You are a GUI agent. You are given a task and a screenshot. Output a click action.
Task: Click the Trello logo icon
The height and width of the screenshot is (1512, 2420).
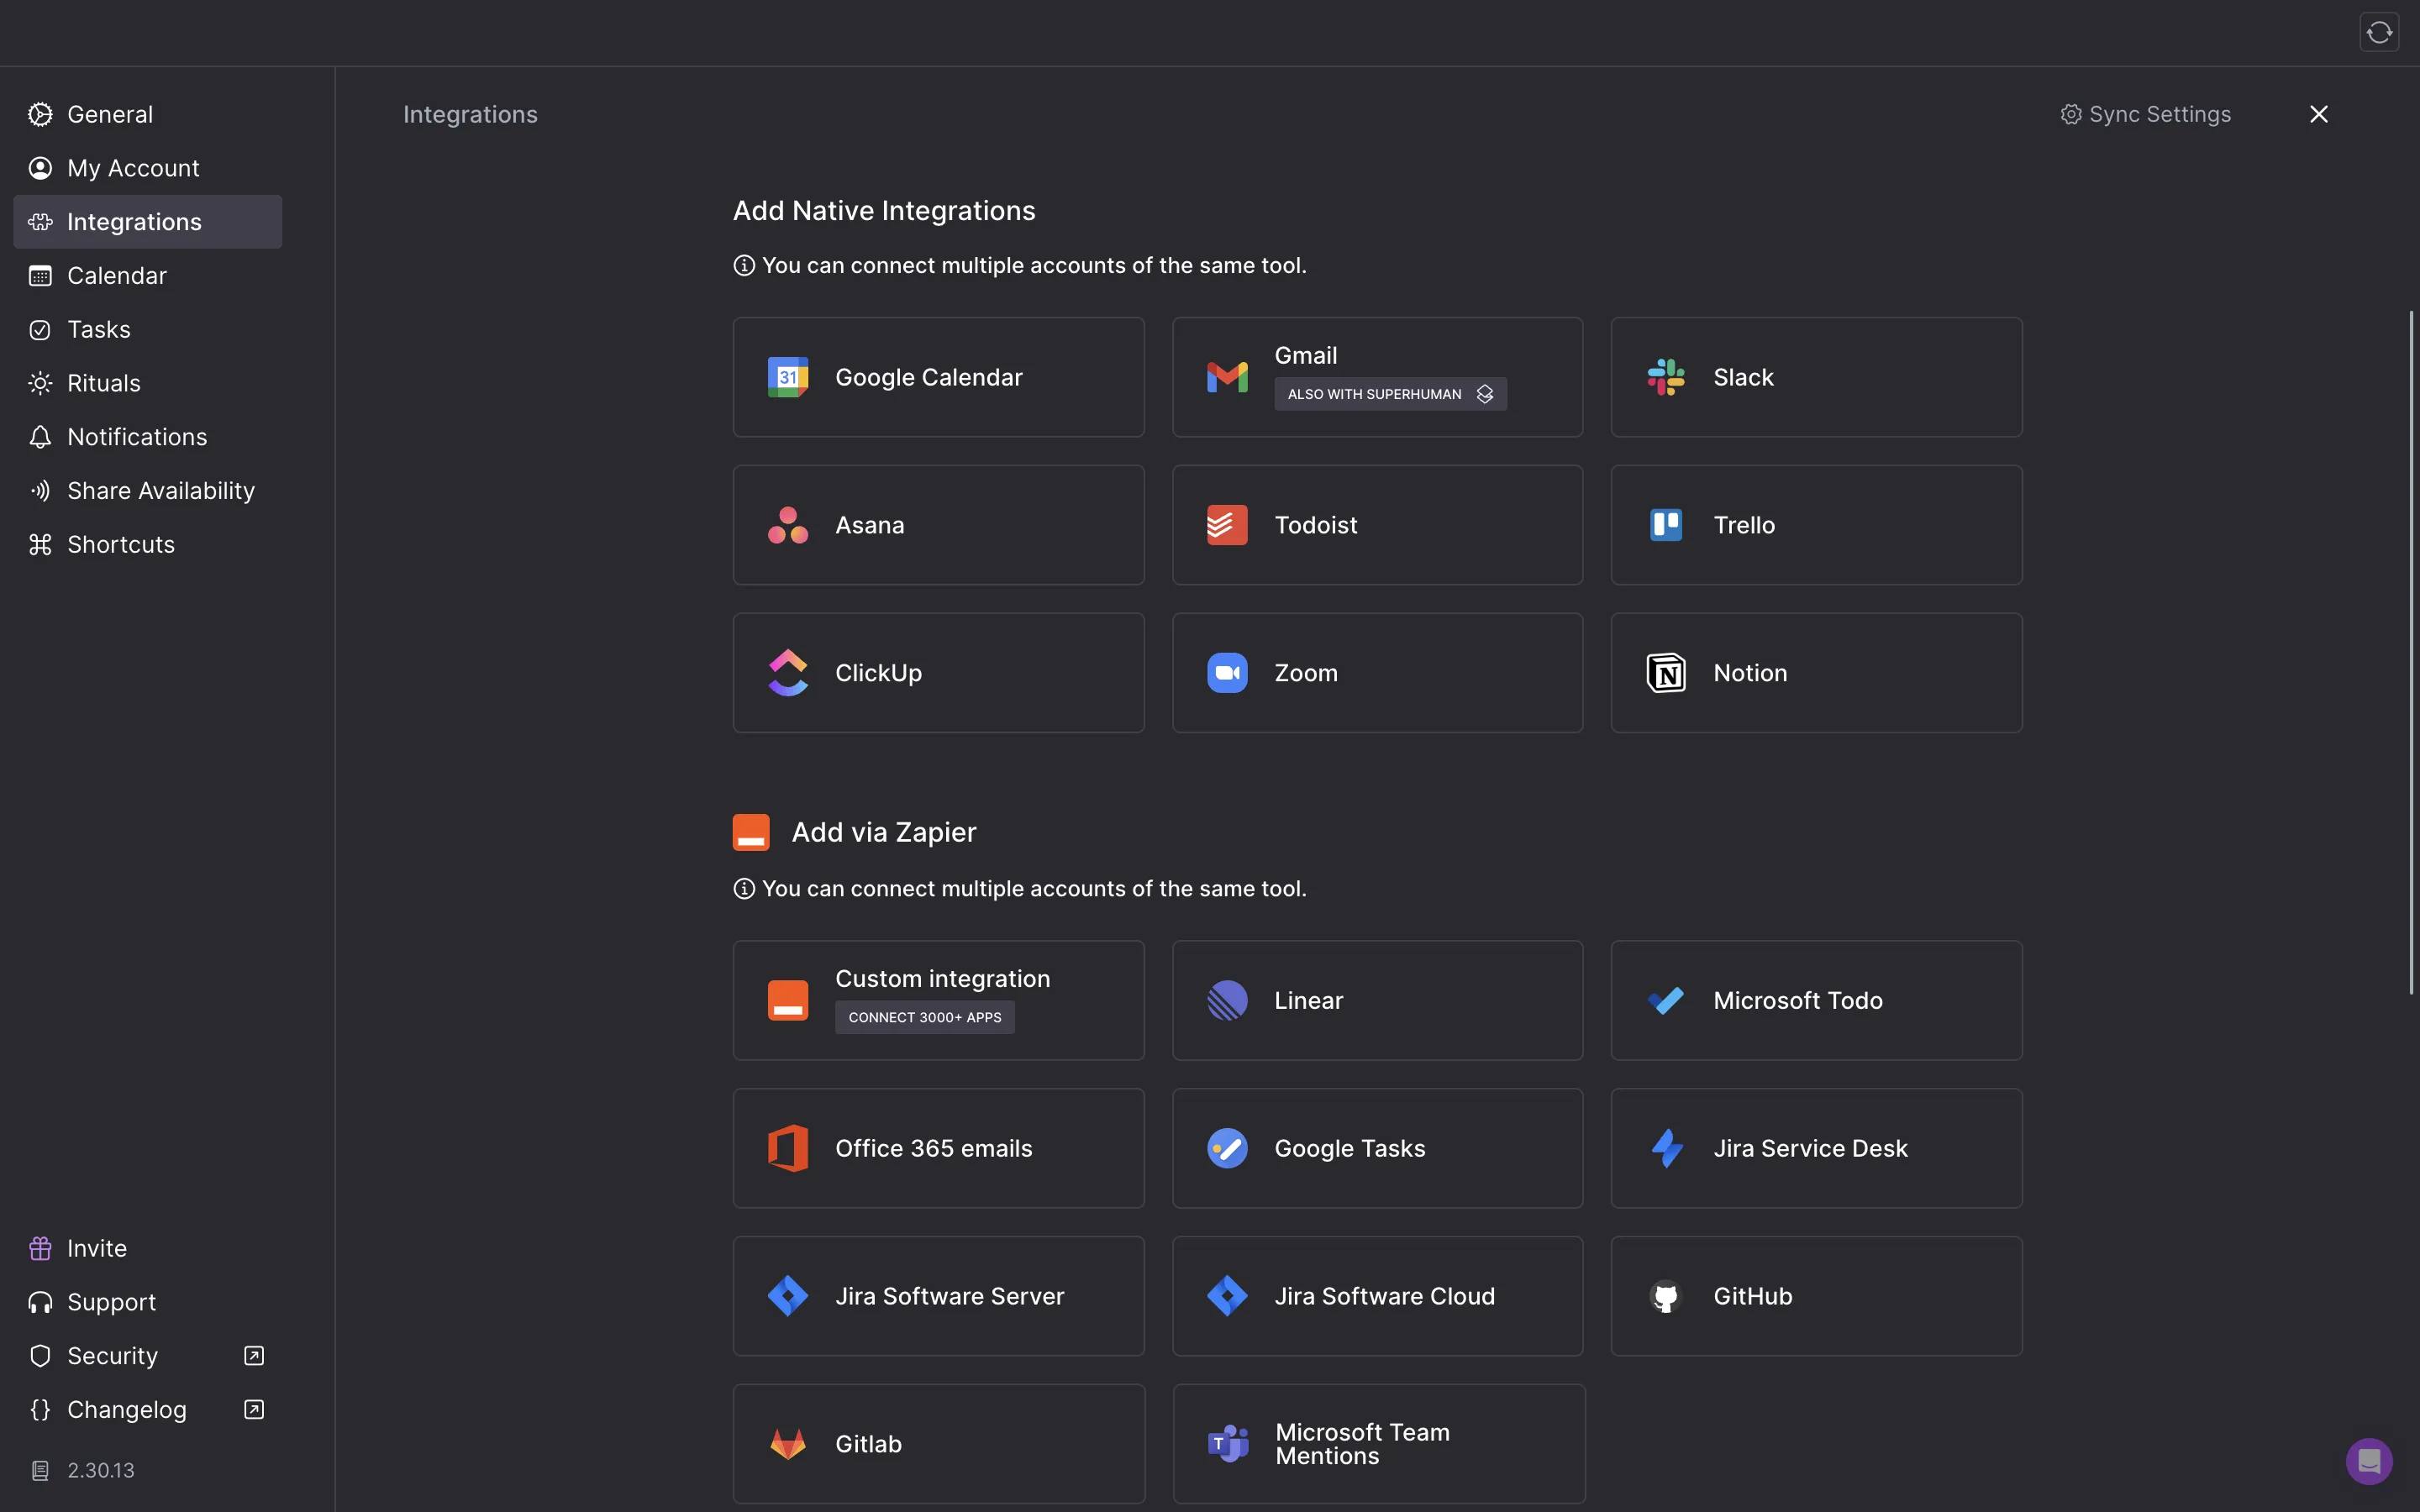pyautogui.click(x=1666, y=525)
